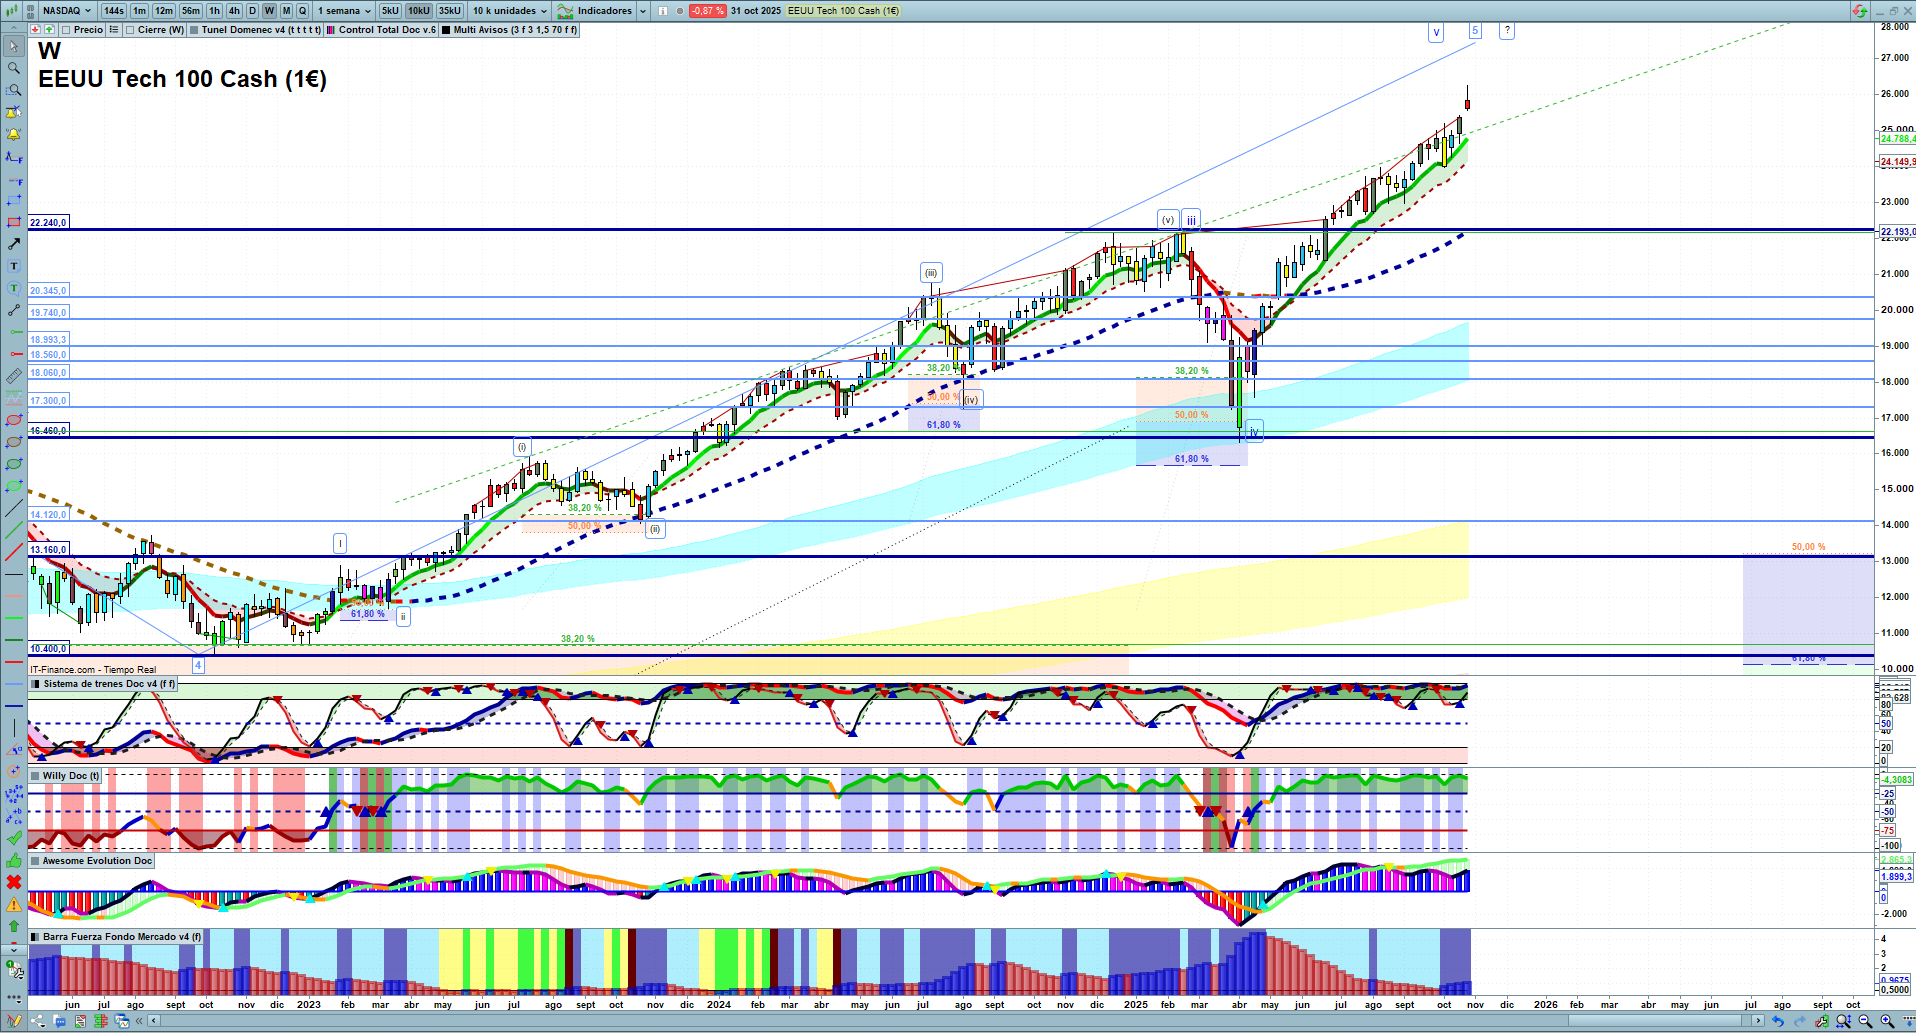This screenshot has width=1916, height=1033.
Task: Open the 10 k unidades dropdown
Action: 510,11
